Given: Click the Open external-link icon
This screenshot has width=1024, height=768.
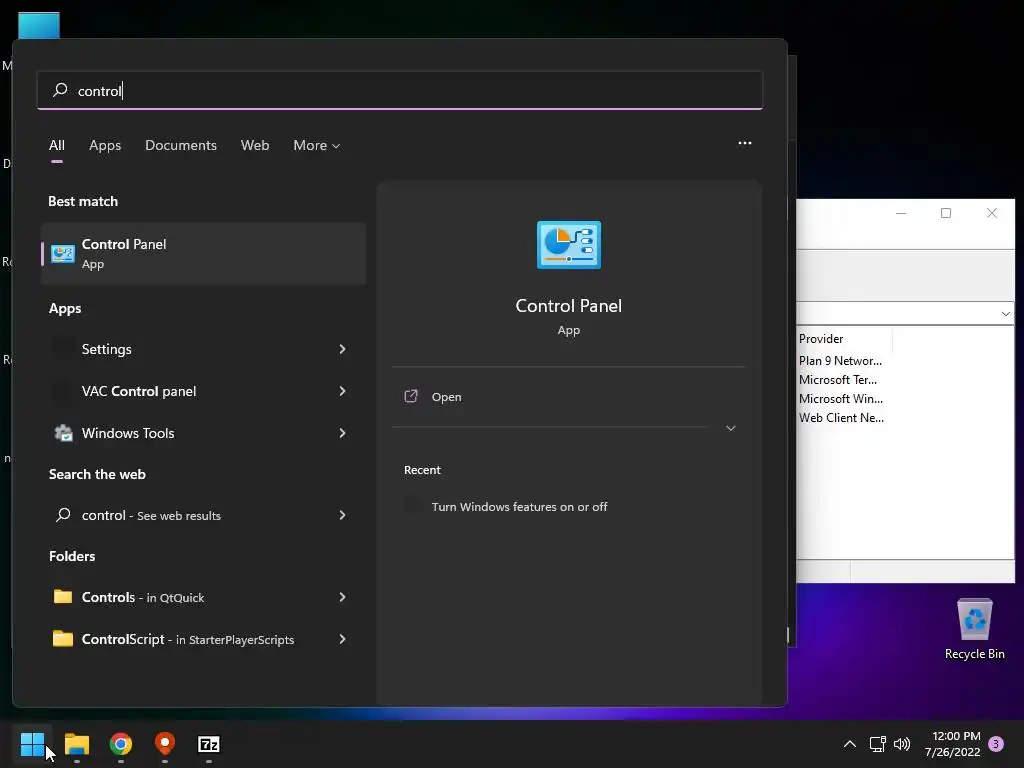Looking at the screenshot, I should (411, 396).
